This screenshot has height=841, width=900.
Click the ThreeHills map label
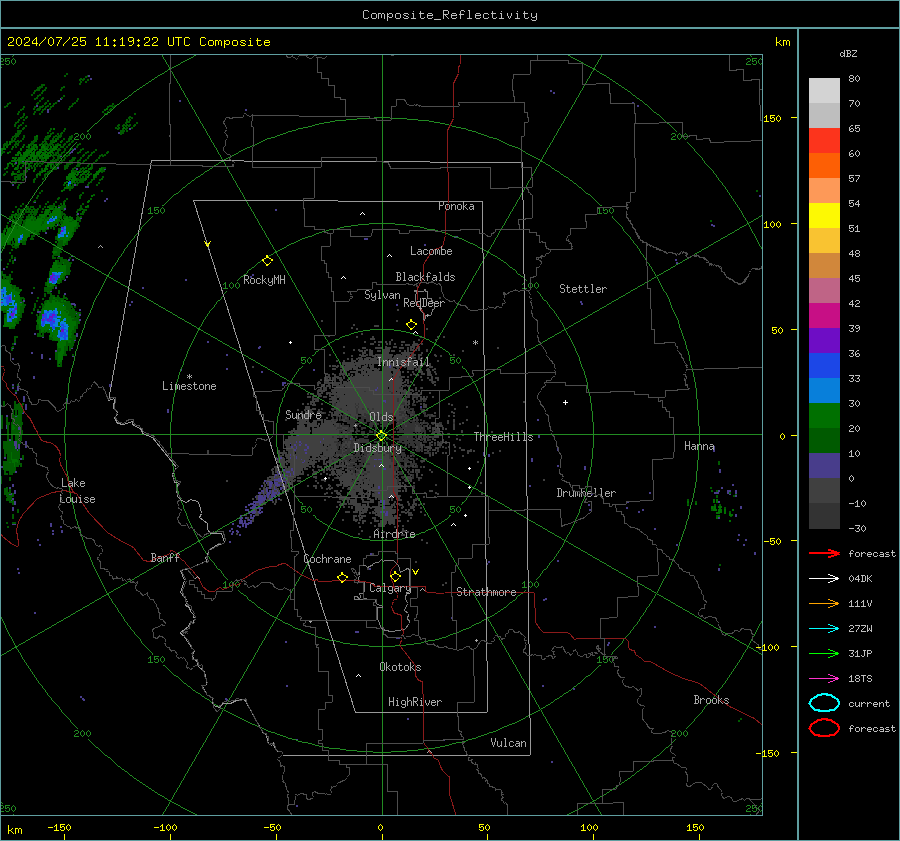point(503,437)
